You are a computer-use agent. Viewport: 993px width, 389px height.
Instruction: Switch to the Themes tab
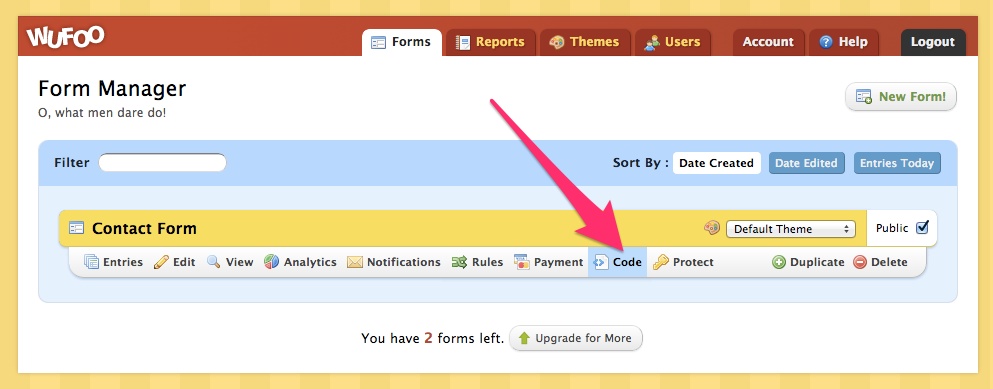tap(585, 42)
